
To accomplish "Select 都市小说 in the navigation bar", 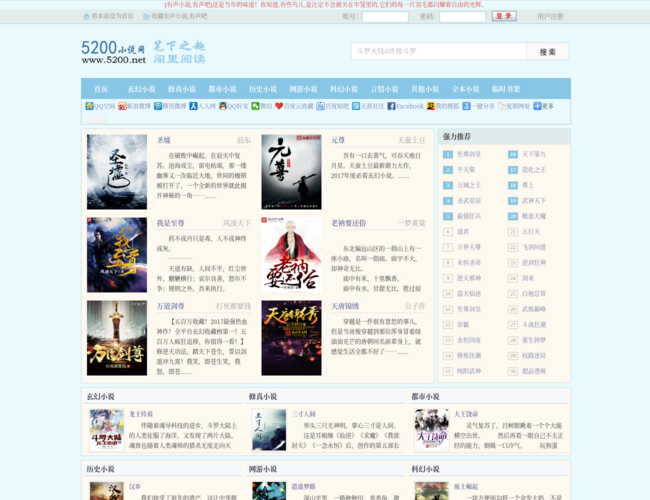I will tap(223, 89).
